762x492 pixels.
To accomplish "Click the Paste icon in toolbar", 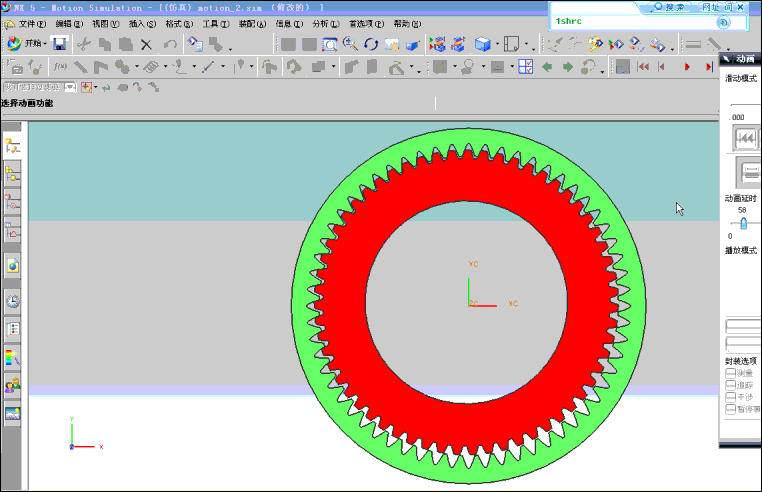I will coord(125,45).
